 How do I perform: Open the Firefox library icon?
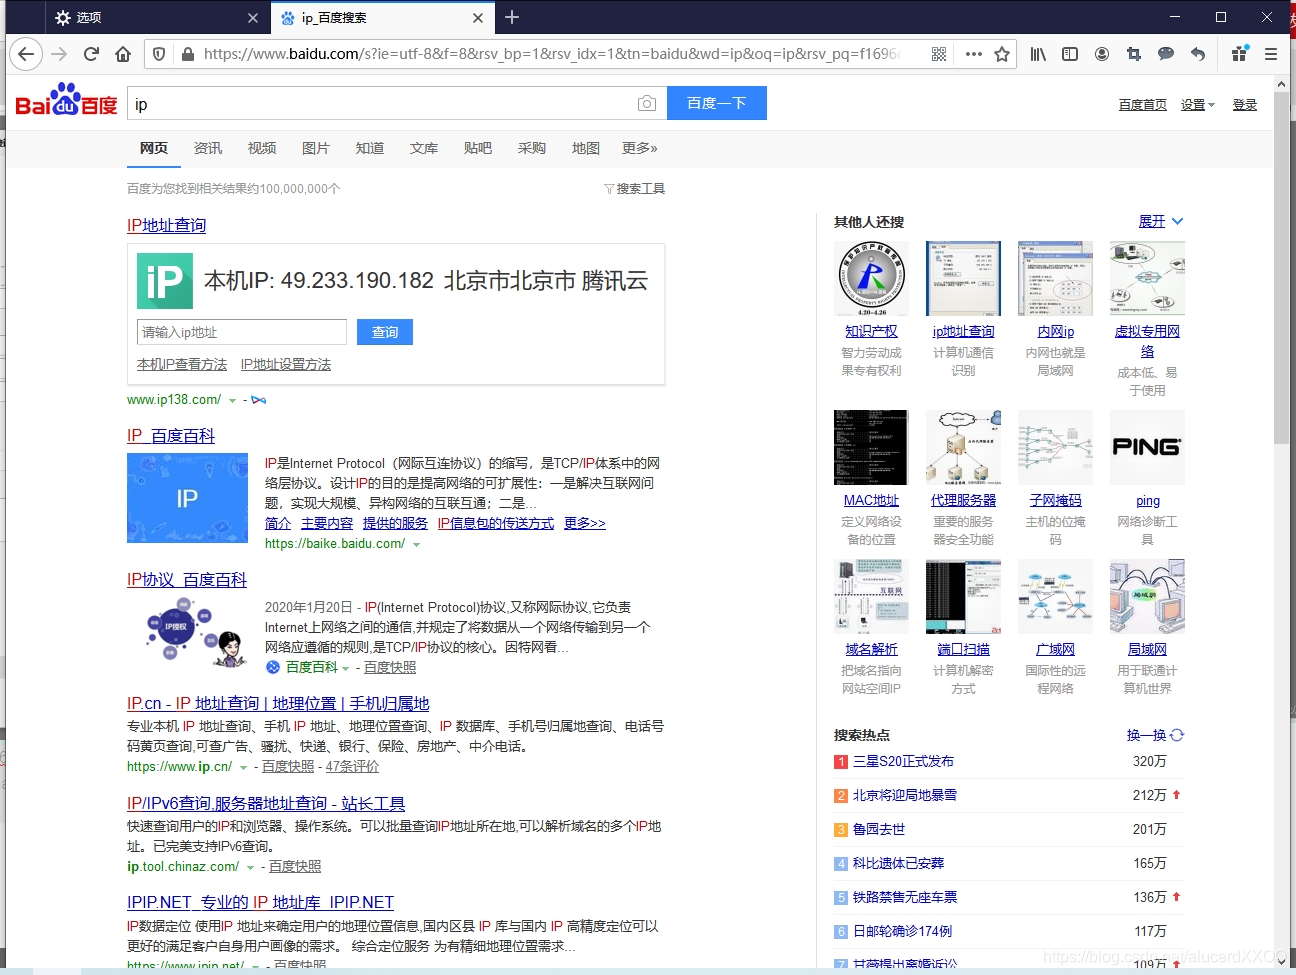[1038, 54]
